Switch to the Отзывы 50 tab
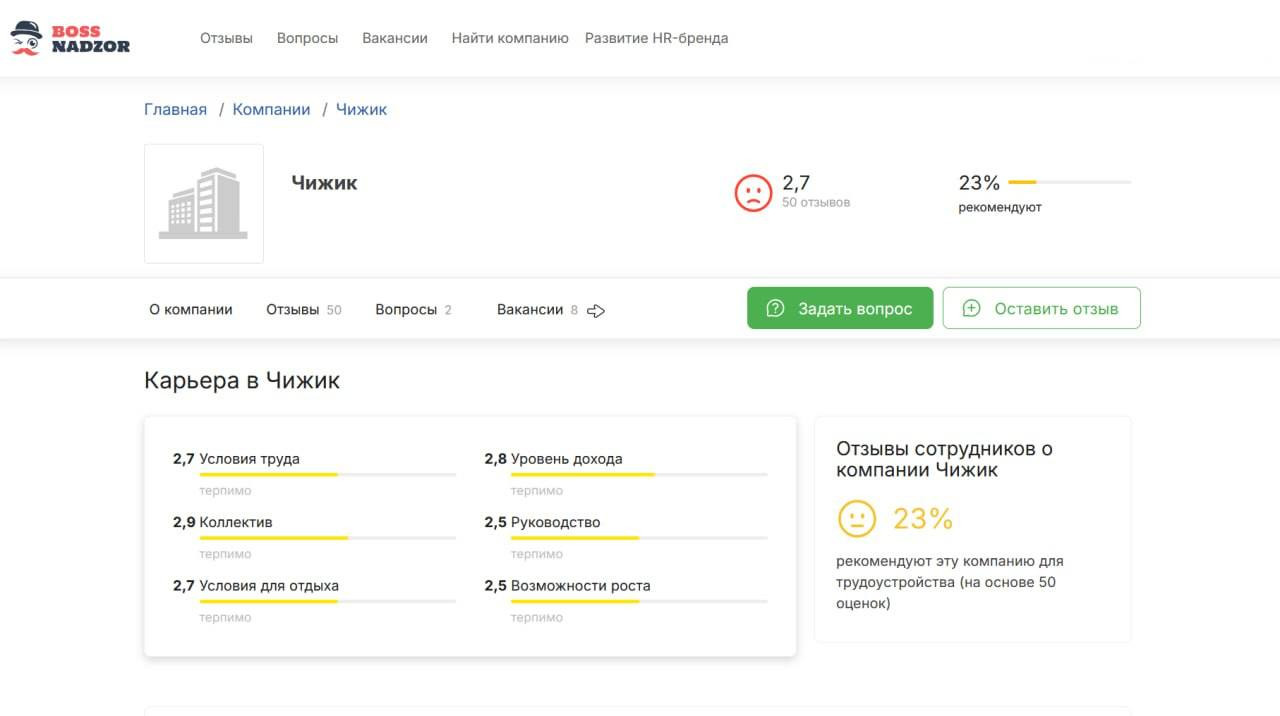1280x716 pixels. pos(303,310)
